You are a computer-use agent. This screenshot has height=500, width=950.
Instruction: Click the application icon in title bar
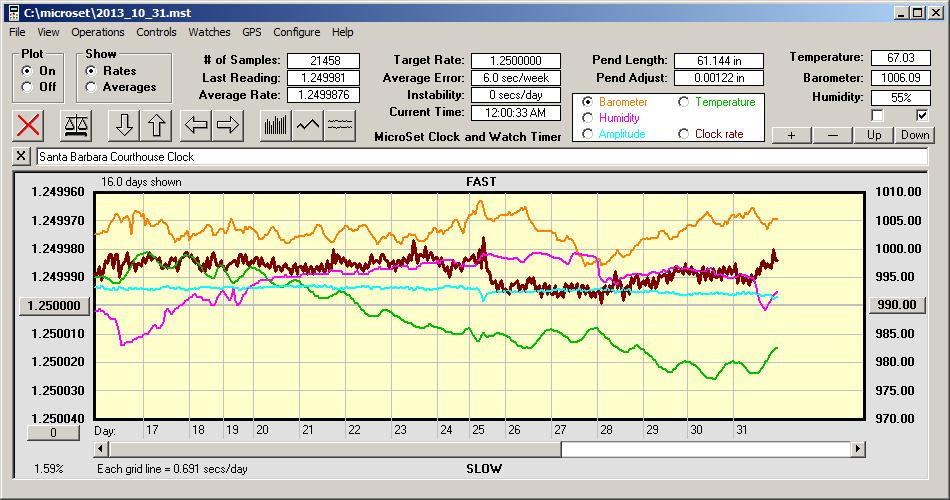(x=13, y=12)
